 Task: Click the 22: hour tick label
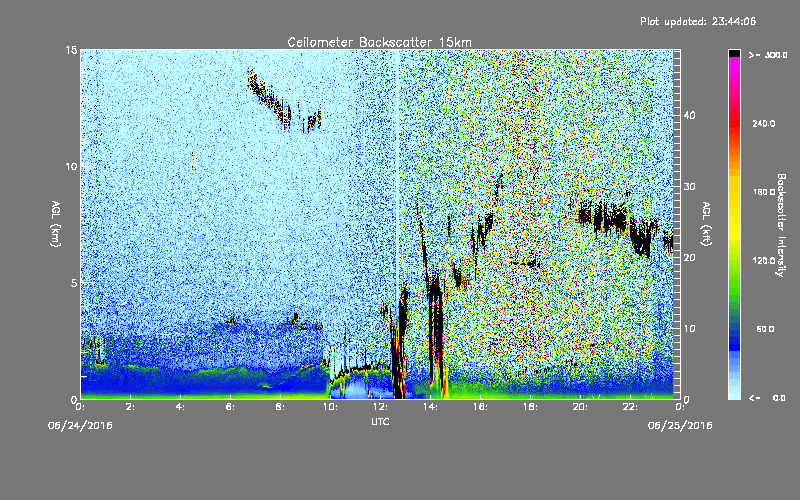pos(630,407)
